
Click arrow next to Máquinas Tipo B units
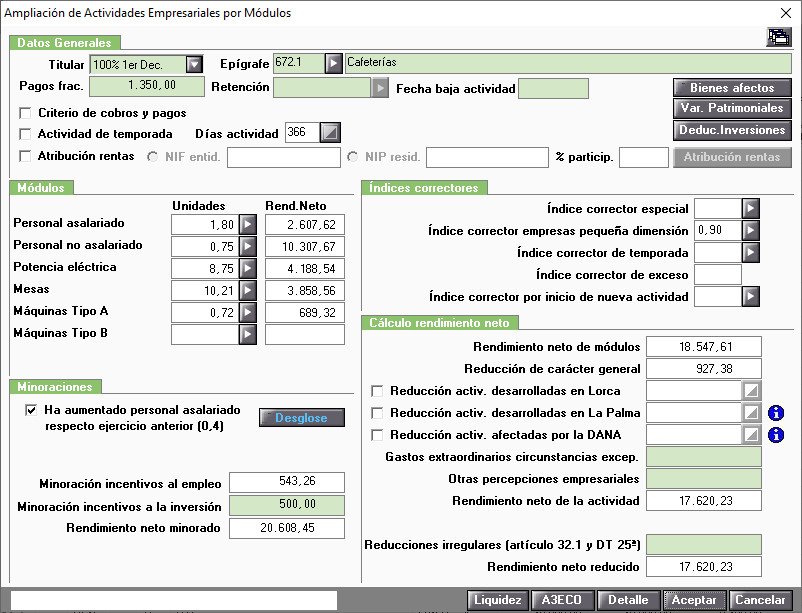pos(248,335)
